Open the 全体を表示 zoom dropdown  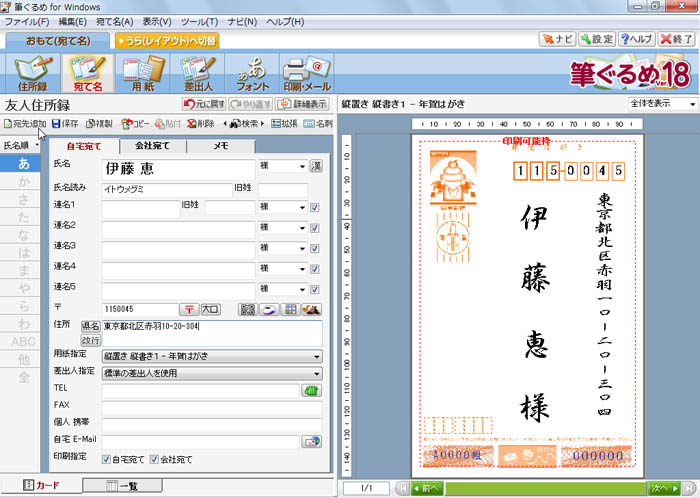pos(662,104)
